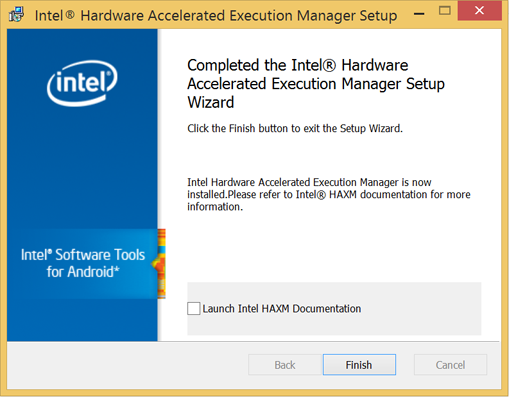The image size is (509, 397).
Task: Close the setup wizard with the red X
Action: click(x=479, y=11)
